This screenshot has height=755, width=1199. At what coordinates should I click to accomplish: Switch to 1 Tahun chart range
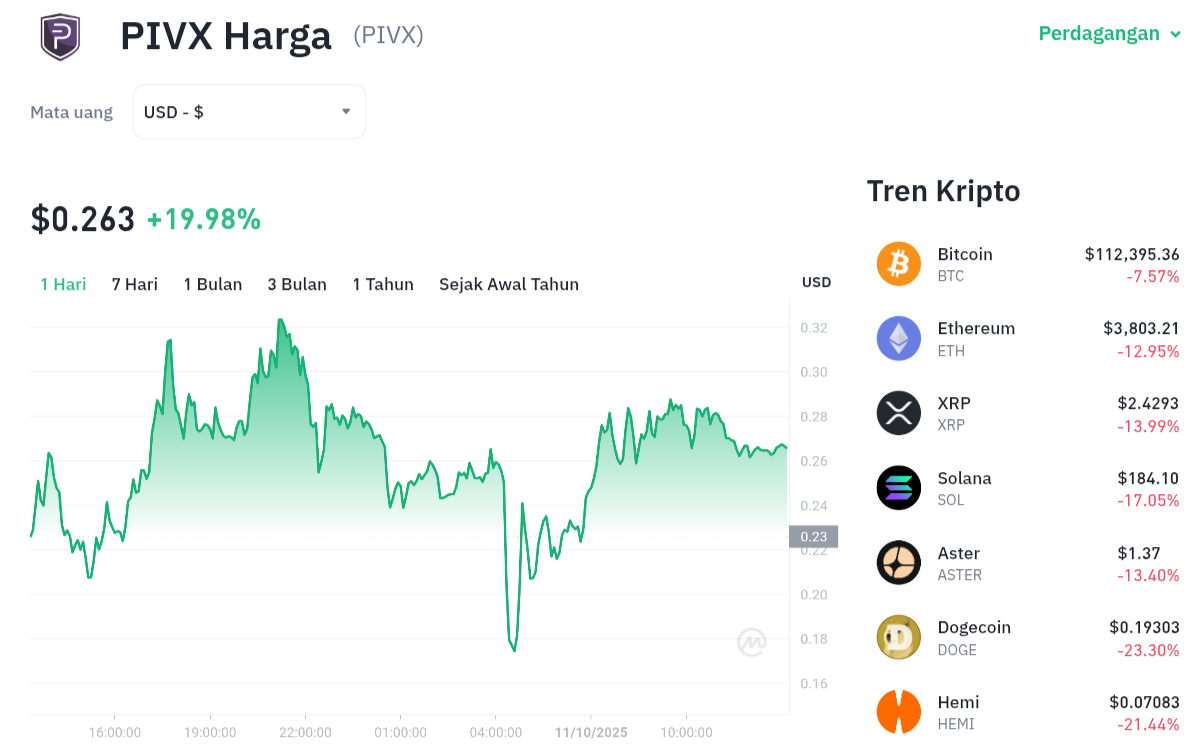click(x=383, y=284)
